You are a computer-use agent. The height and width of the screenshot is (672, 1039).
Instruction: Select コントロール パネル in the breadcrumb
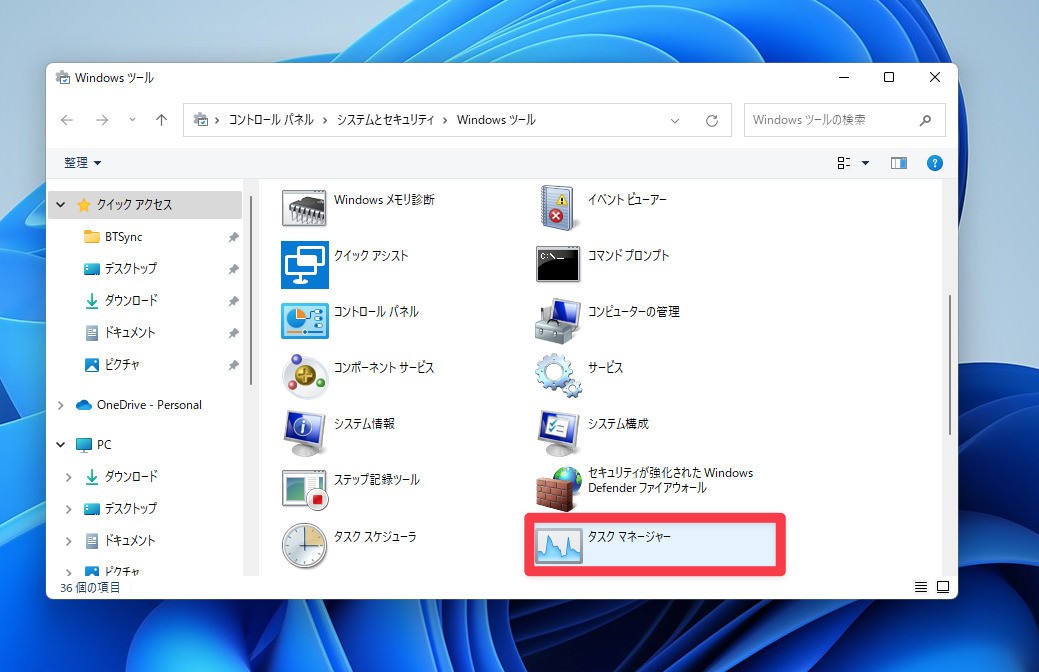click(x=271, y=120)
